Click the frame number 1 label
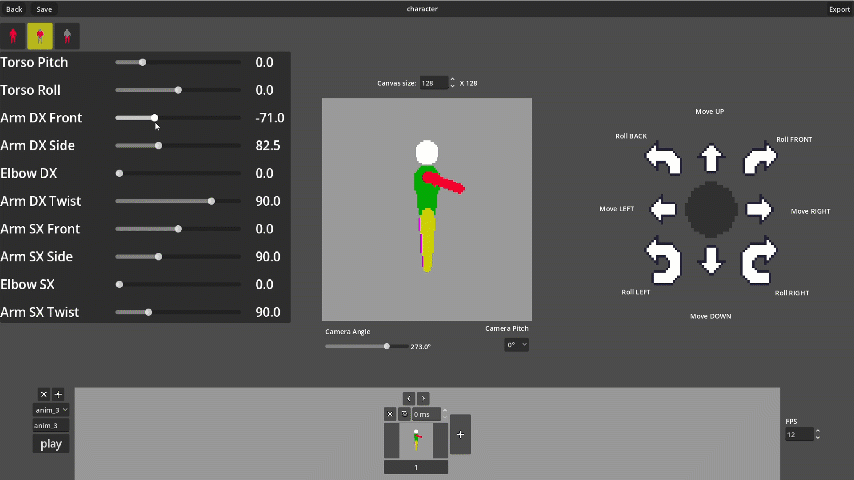The height and width of the screenshot is (480, 854). click(416, 467)
